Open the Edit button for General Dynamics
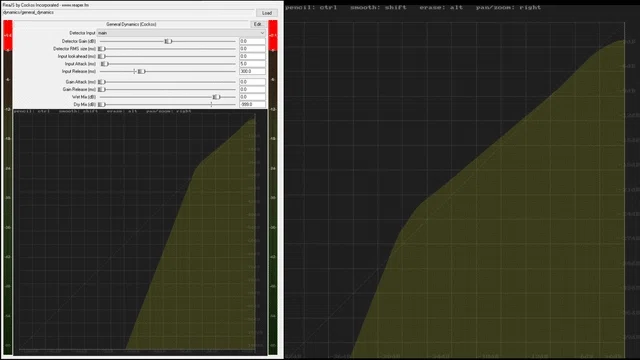This screenshot has width=640, height=360. click(258, 24)
